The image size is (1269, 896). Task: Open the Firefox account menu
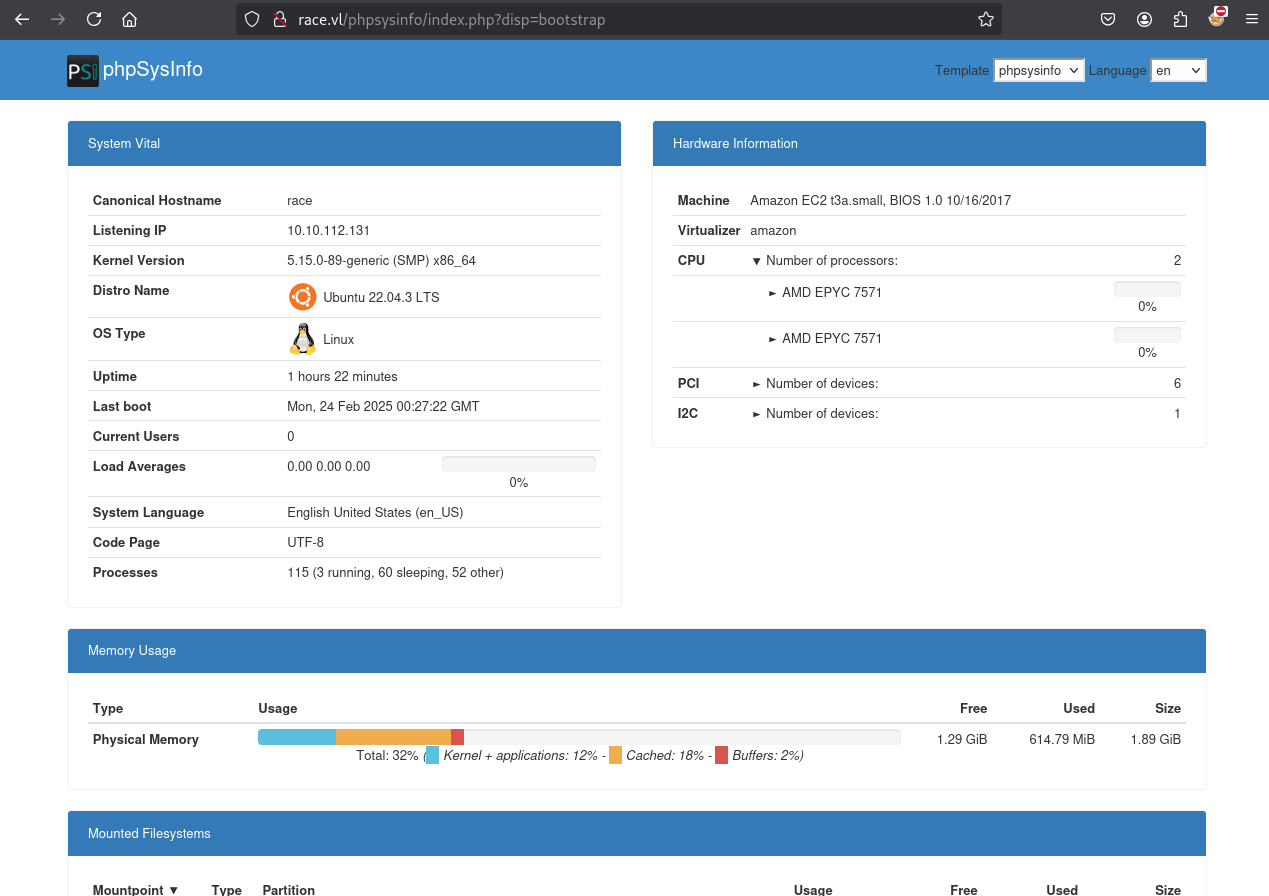[x=1144, y=19]
